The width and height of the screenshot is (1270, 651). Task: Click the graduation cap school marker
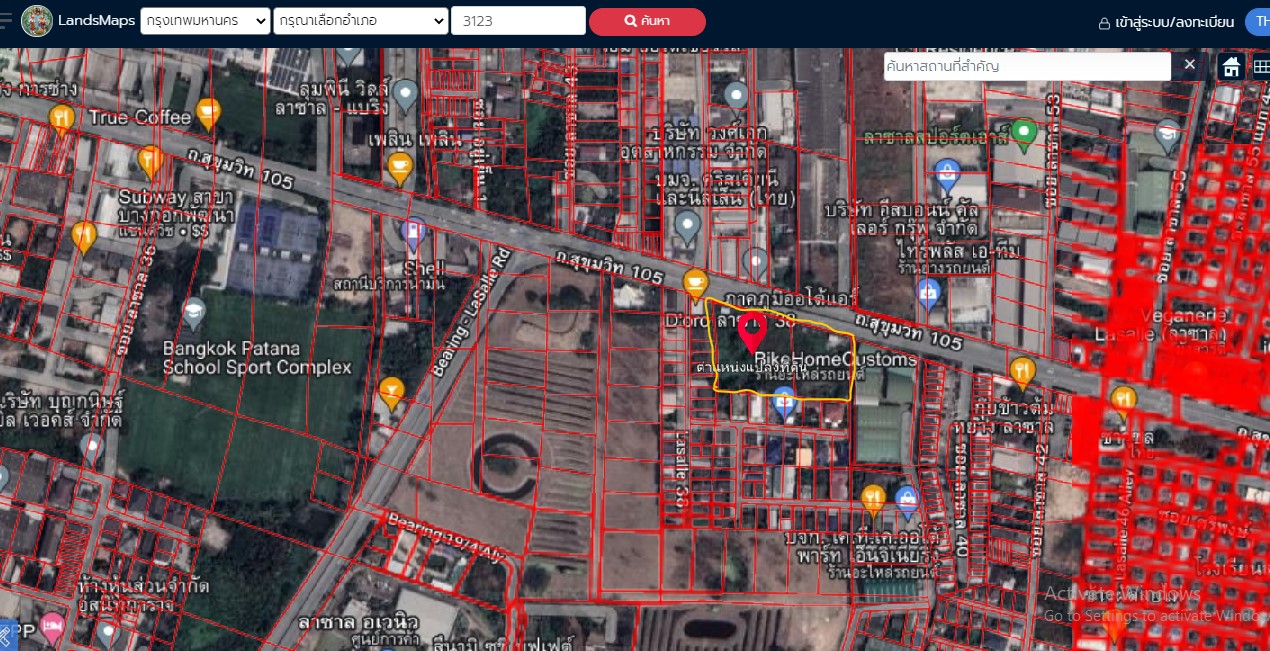tap(1168, 134)
